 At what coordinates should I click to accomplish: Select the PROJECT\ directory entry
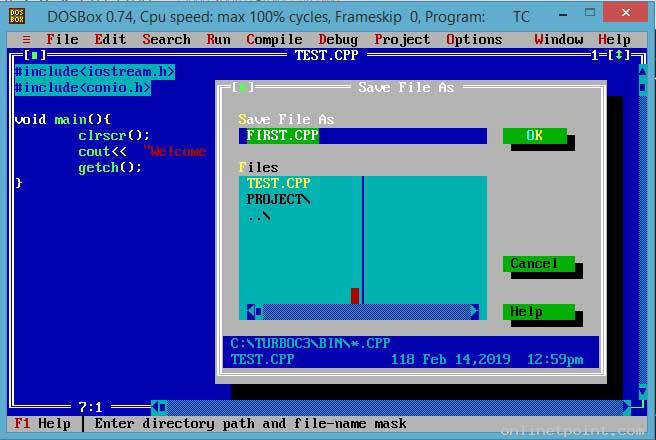coord(278,200)
